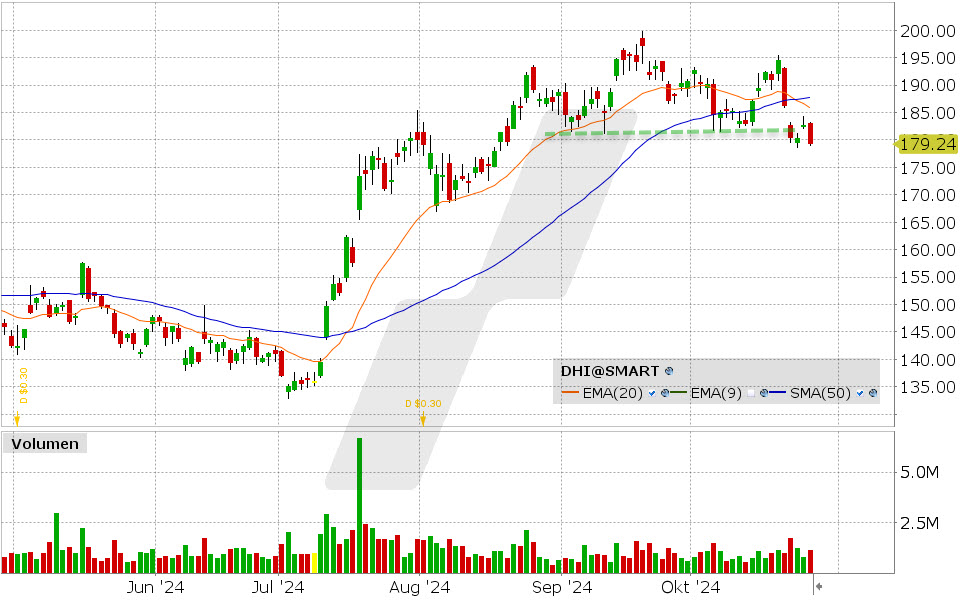960x600 pixels.
Task: Click the Sep '24 date axis label
Action: click(562, 588)
